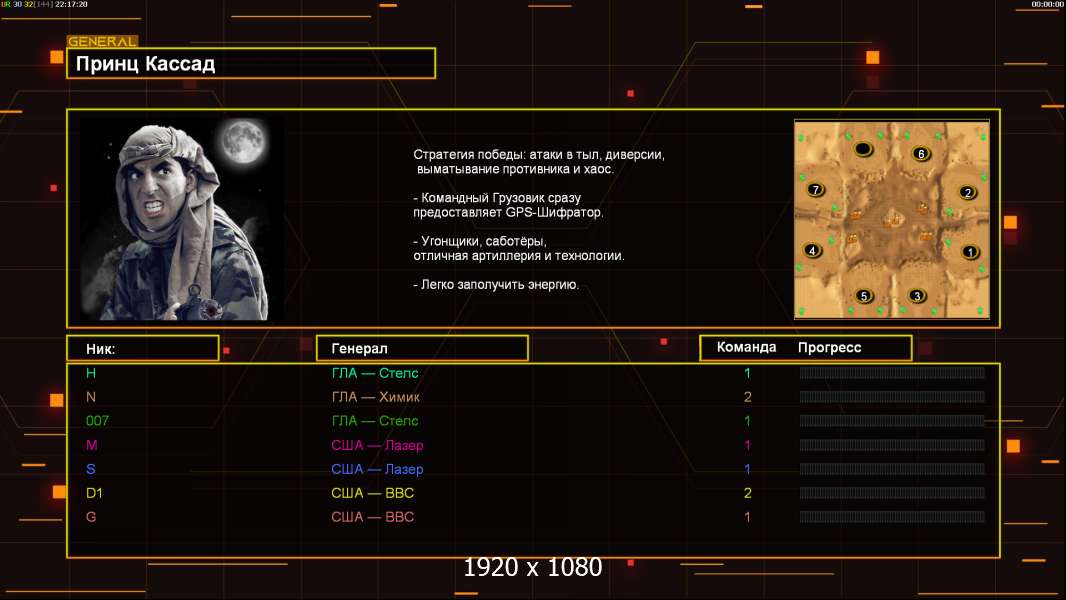Click 'США — ВВС' in player G's row
This screenshot has height=600, width=1066.
(373, 516)
